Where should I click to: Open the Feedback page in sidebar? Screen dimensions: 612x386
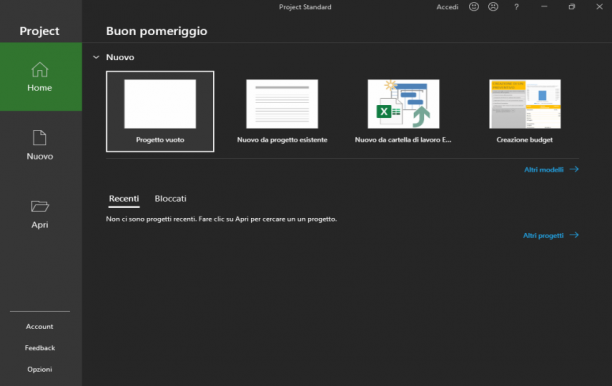(40, 348)
